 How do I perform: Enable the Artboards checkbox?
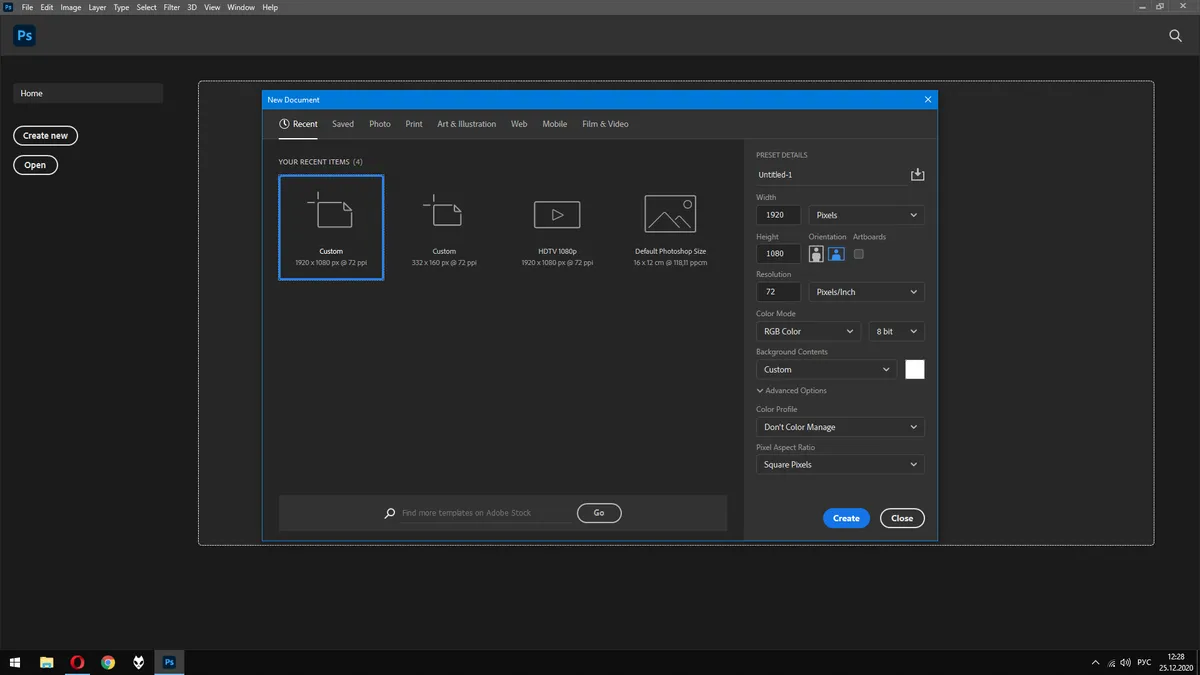(x=859, y=254)
